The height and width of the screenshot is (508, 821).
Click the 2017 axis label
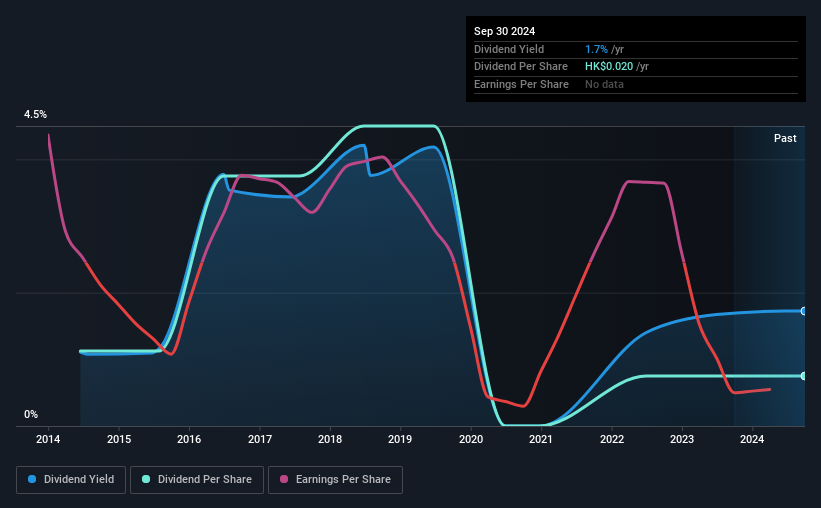coord(260,439)
